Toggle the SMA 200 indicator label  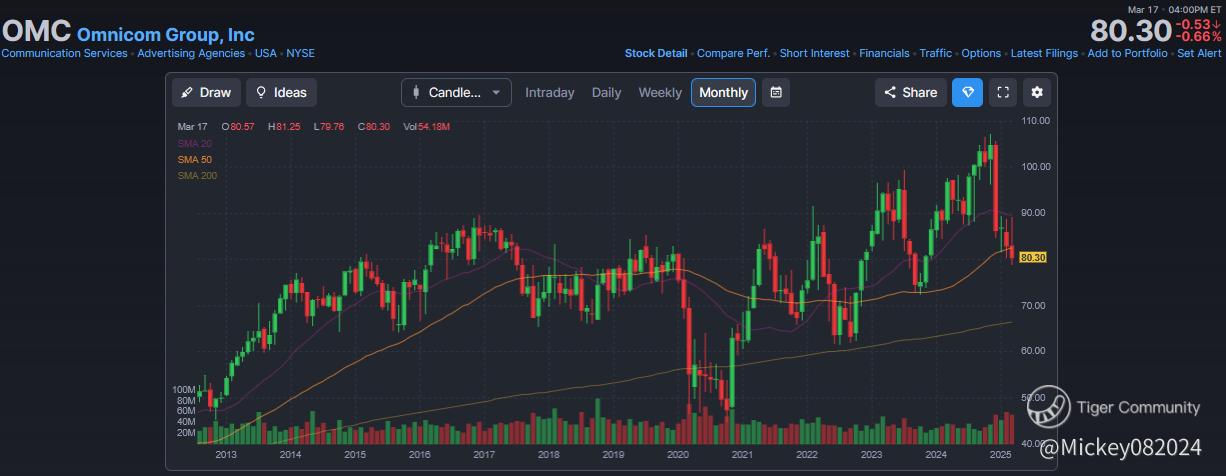(197, 176)
